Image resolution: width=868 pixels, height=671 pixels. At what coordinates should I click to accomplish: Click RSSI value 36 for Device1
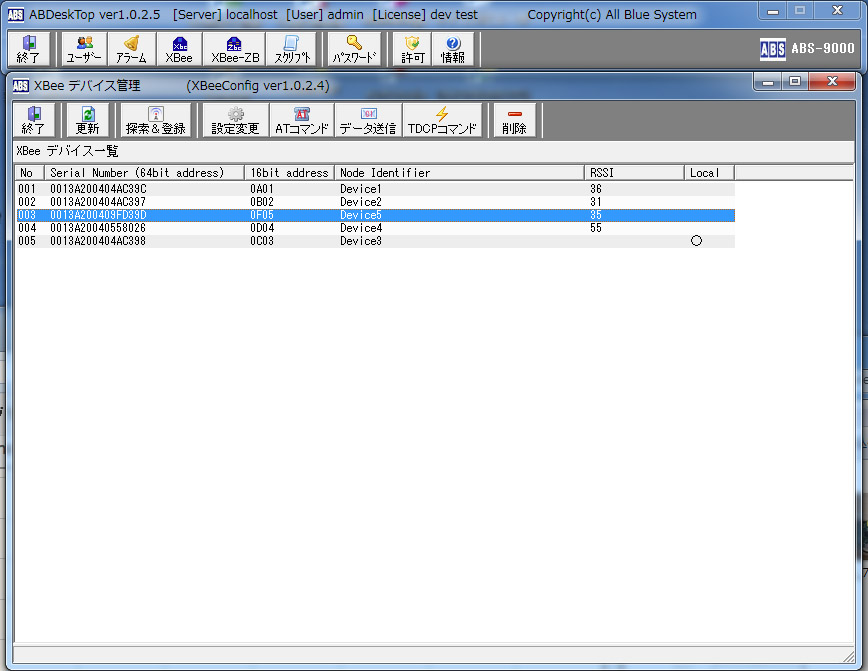tap(596, 189)
